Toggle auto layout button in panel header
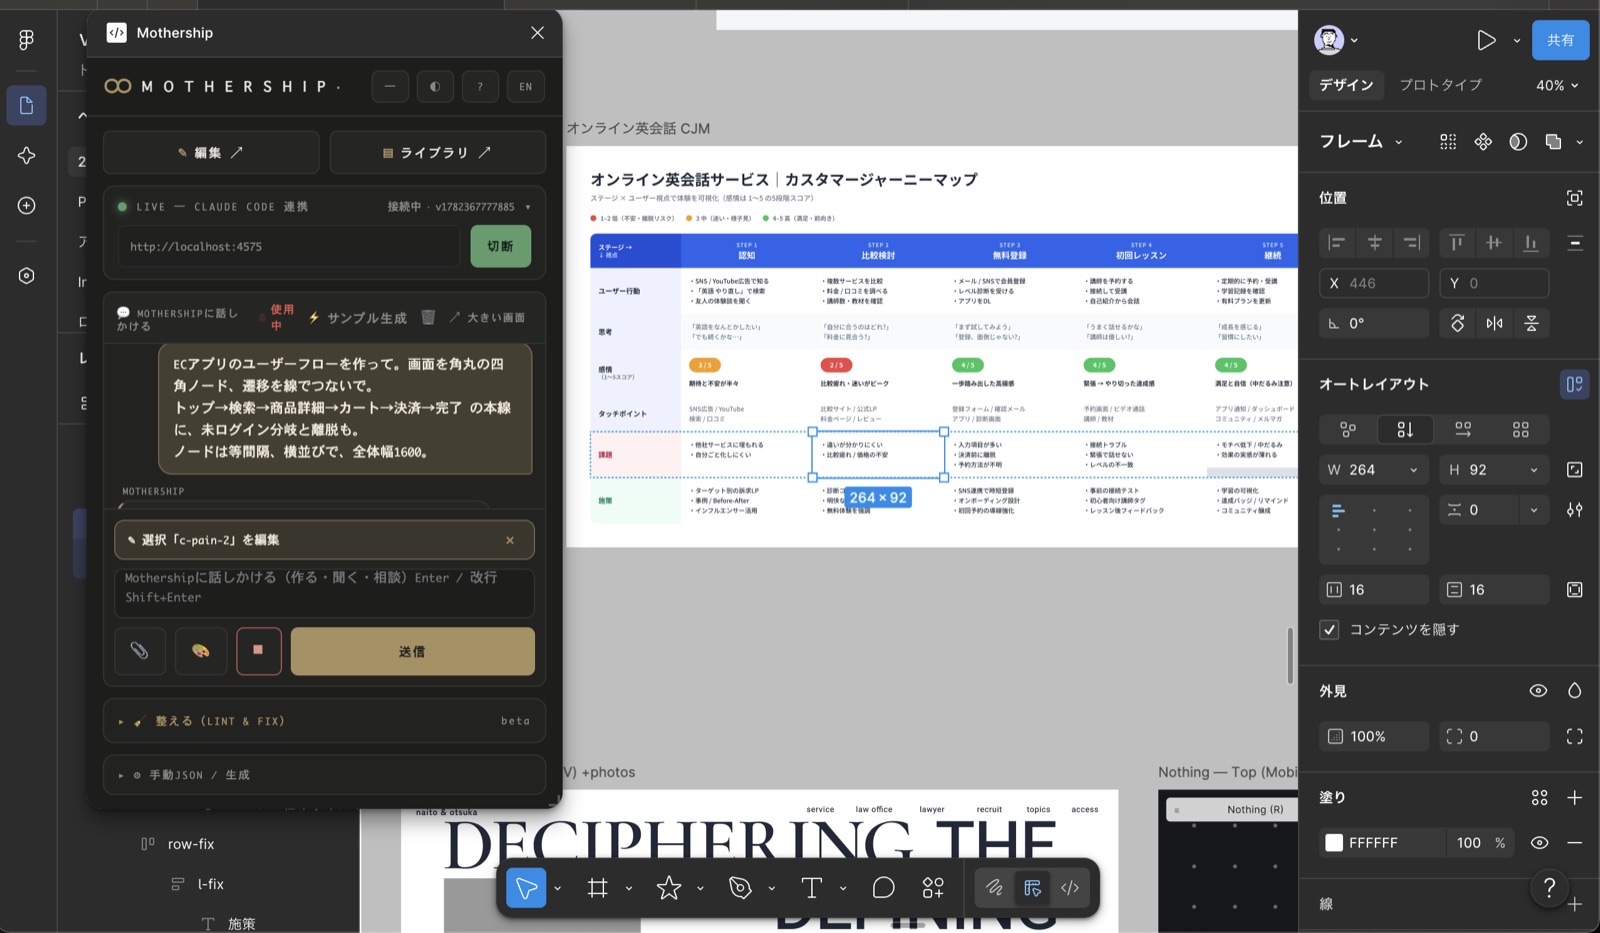 pyautogui.click(x=1574, y=384)
